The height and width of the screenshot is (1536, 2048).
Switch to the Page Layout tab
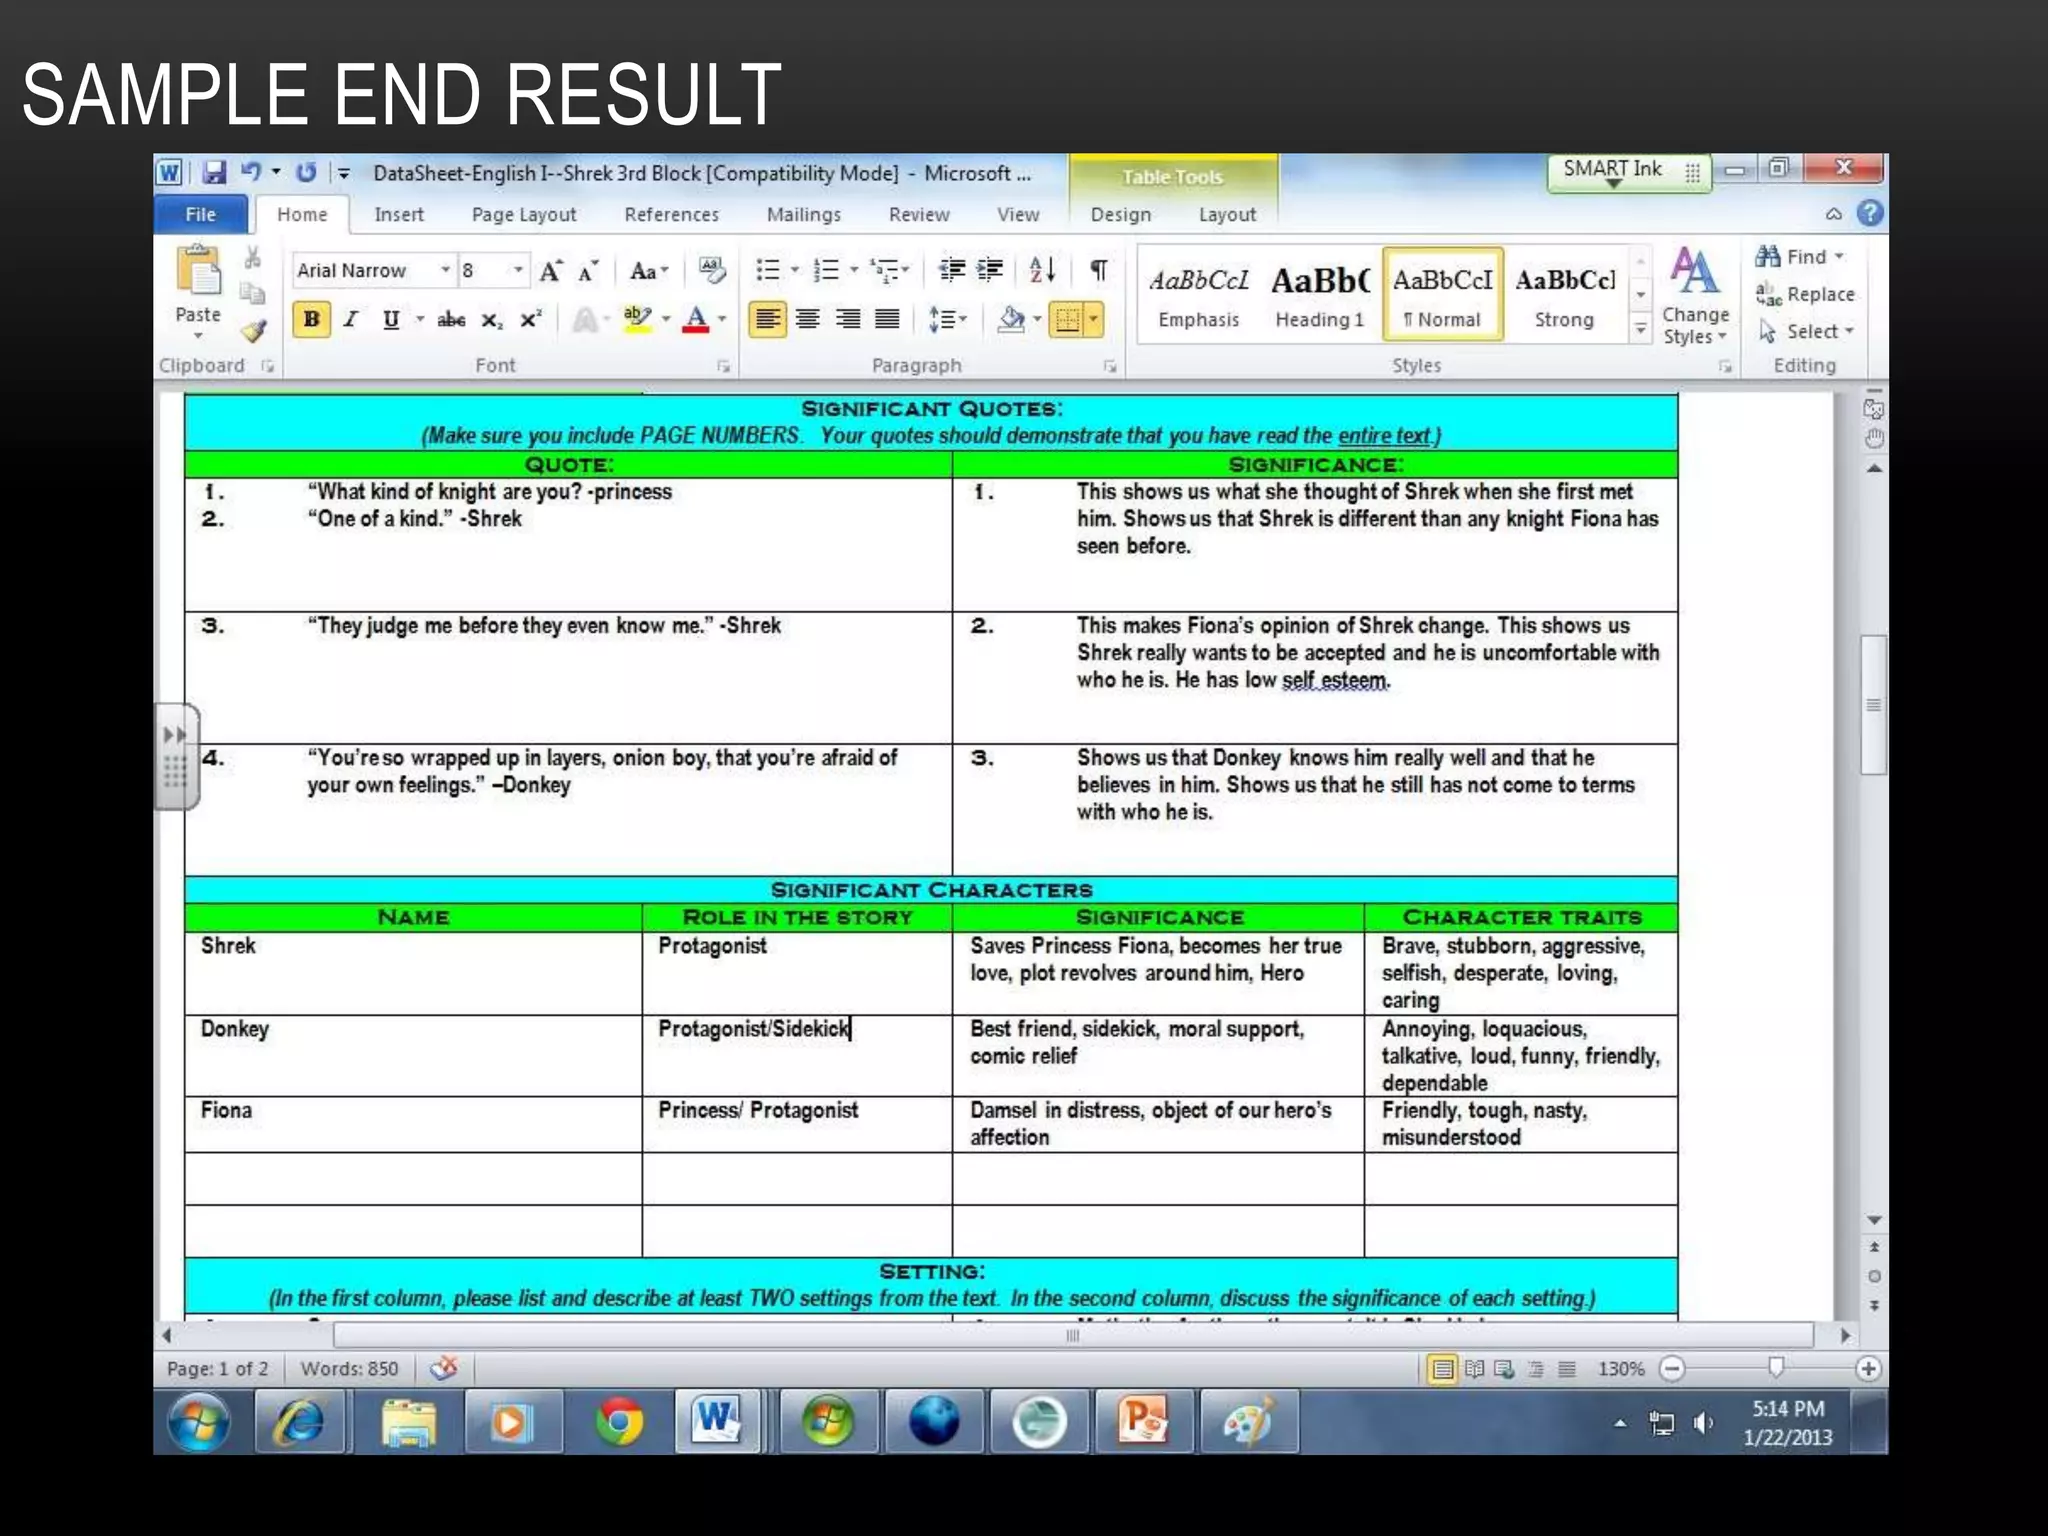[x=524, y=215]
